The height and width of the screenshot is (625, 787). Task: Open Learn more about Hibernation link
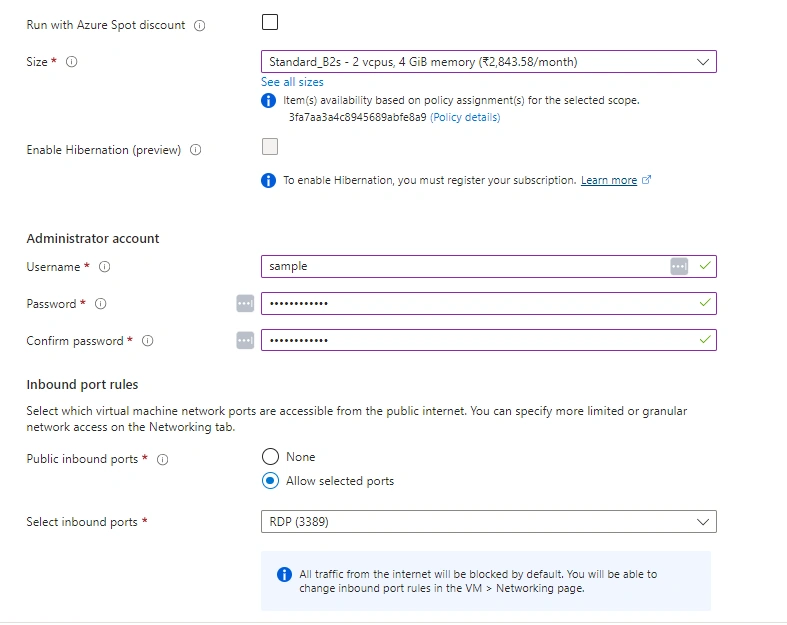pos(609,180)
